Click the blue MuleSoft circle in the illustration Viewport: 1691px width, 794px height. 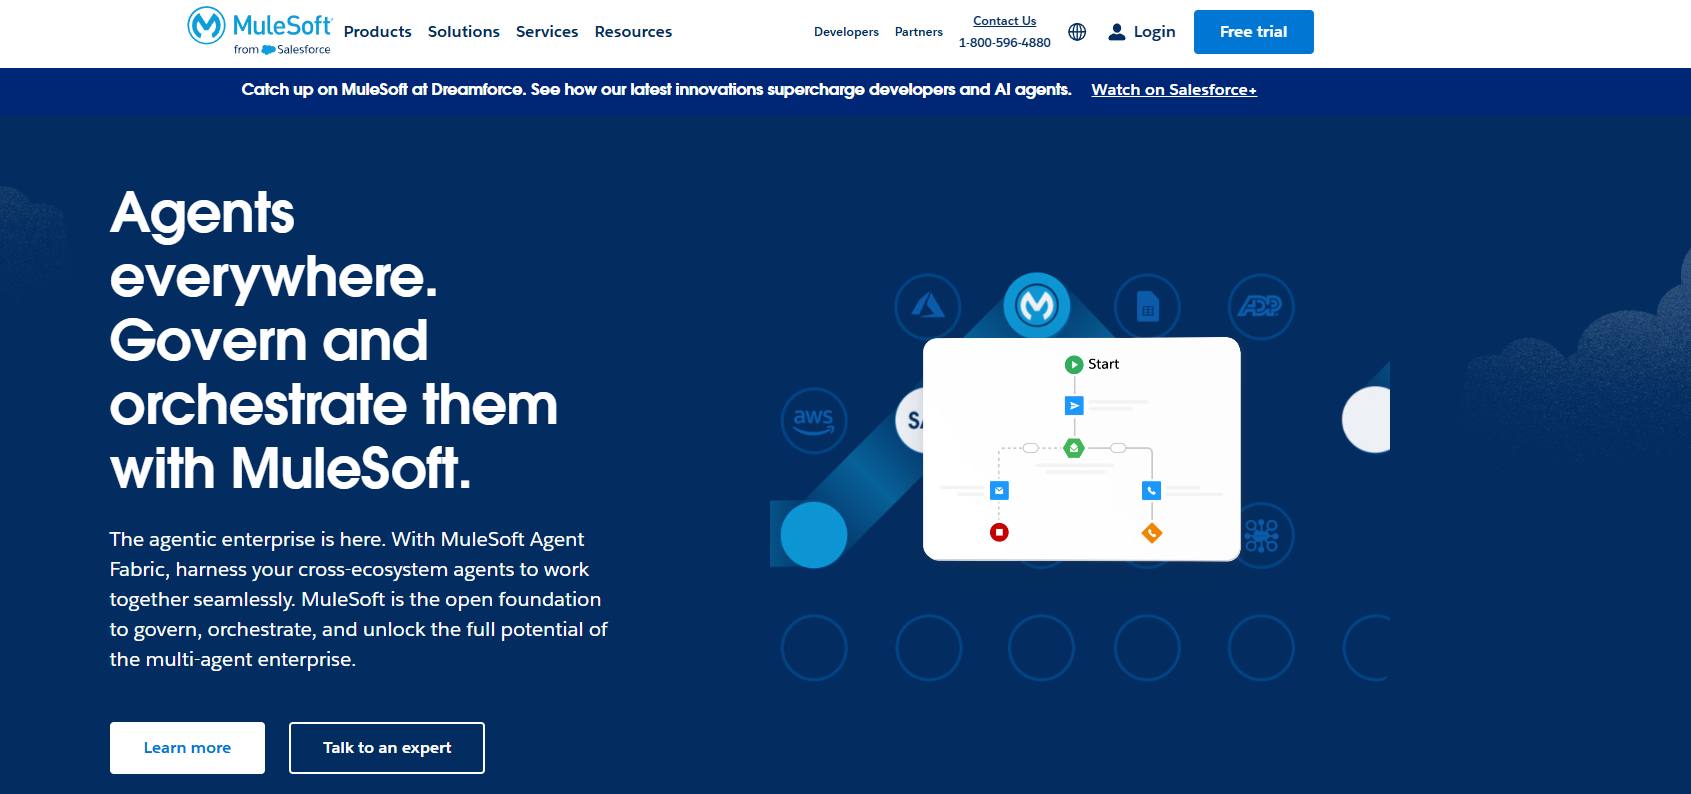[x=1037, y=305]
